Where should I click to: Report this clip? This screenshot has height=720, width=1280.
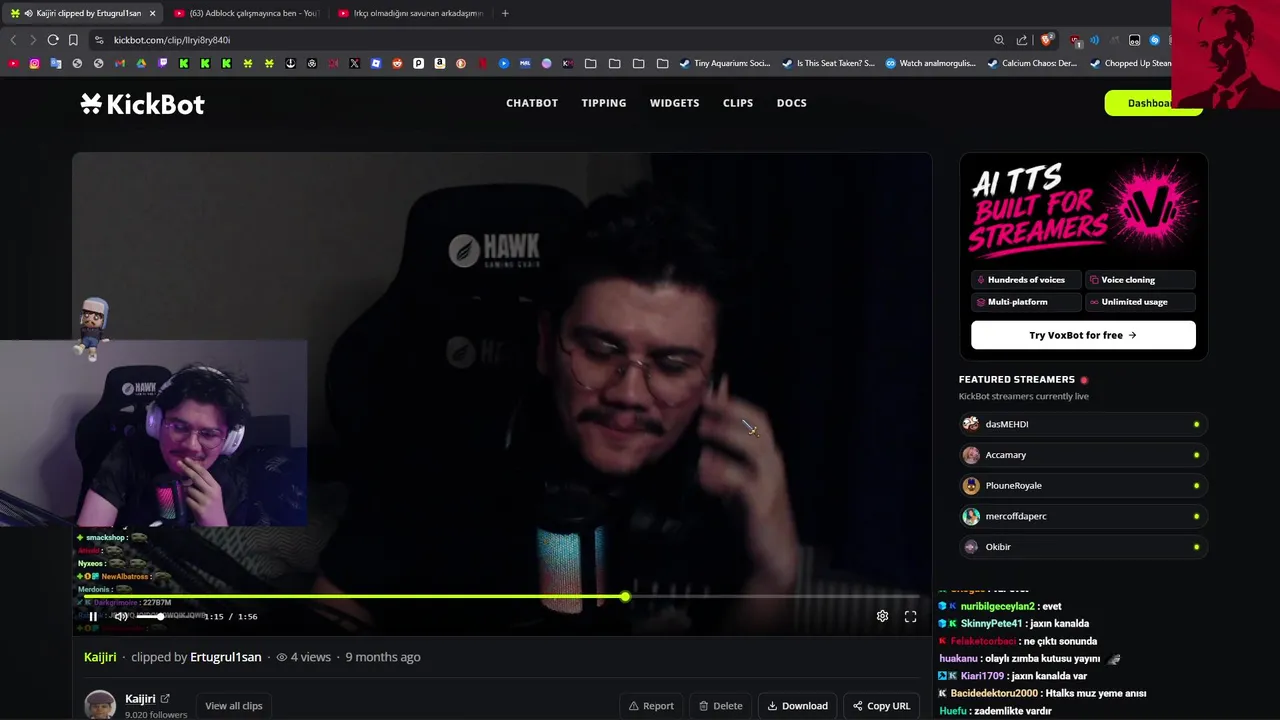tap(651, 706)
